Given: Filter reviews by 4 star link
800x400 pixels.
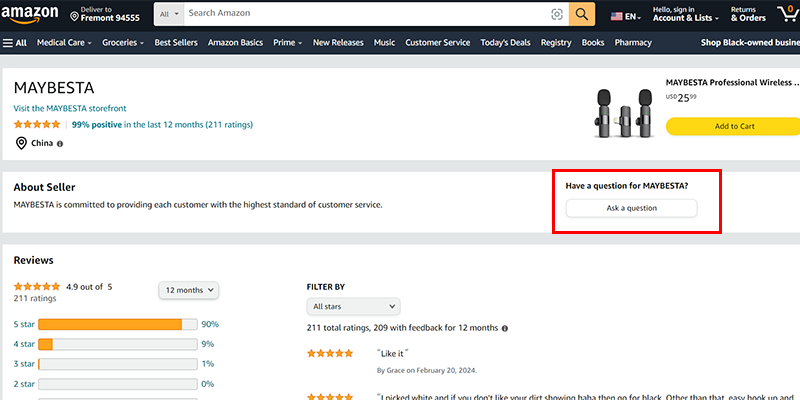Looking at the screenshot, I should 24,344.
